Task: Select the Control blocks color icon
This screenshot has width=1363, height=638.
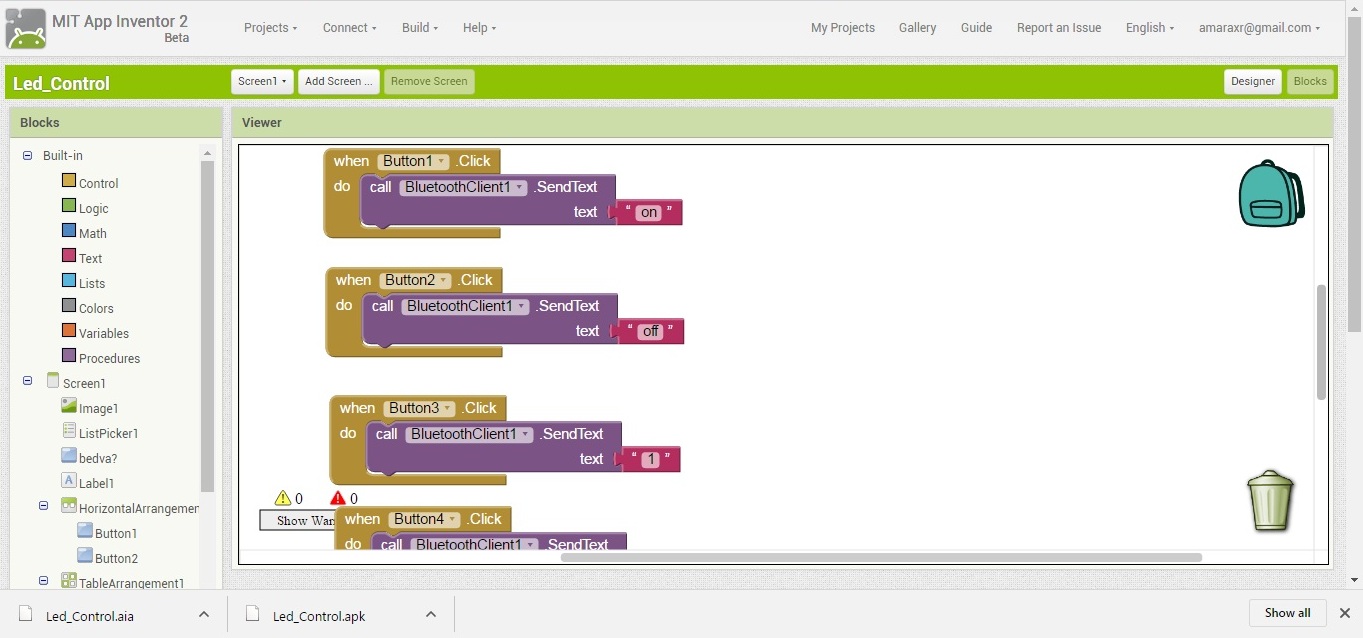Action: tap(69, 181)
